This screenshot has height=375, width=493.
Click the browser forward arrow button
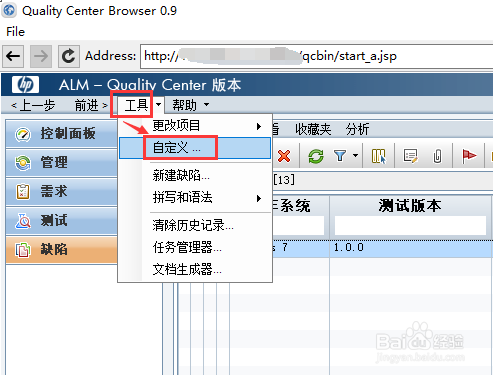[41, 56]
